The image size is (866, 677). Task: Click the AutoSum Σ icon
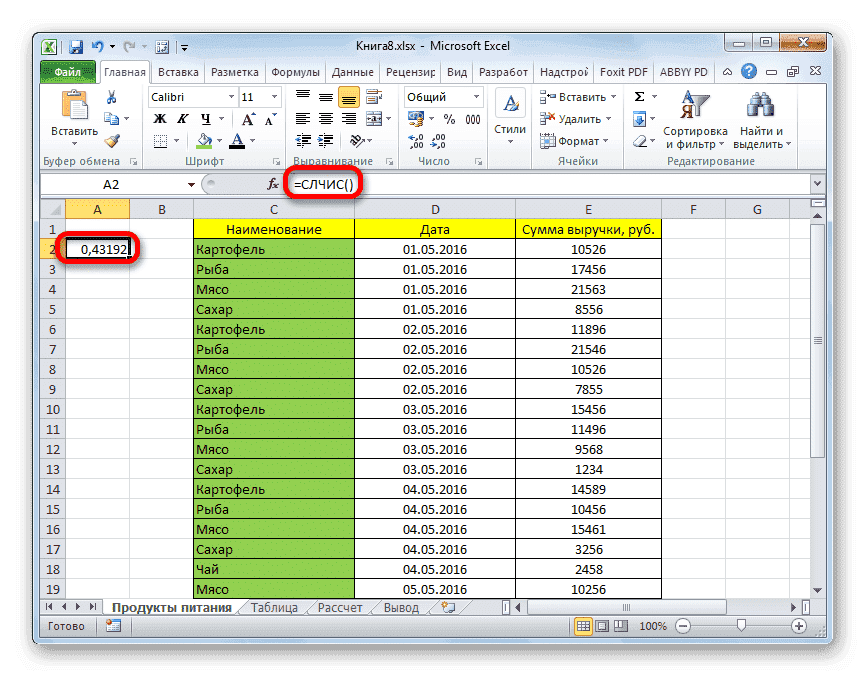tap(638, 96)
